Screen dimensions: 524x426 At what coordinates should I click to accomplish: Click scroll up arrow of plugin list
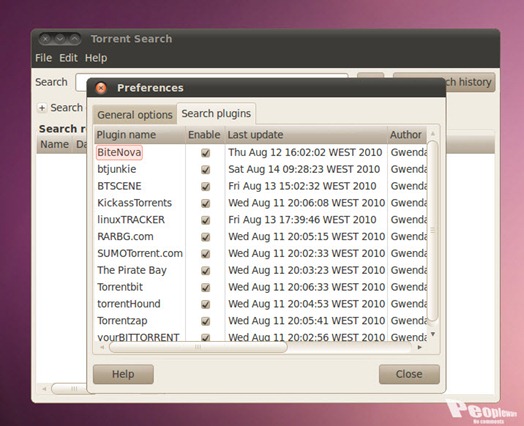(433, 134)
